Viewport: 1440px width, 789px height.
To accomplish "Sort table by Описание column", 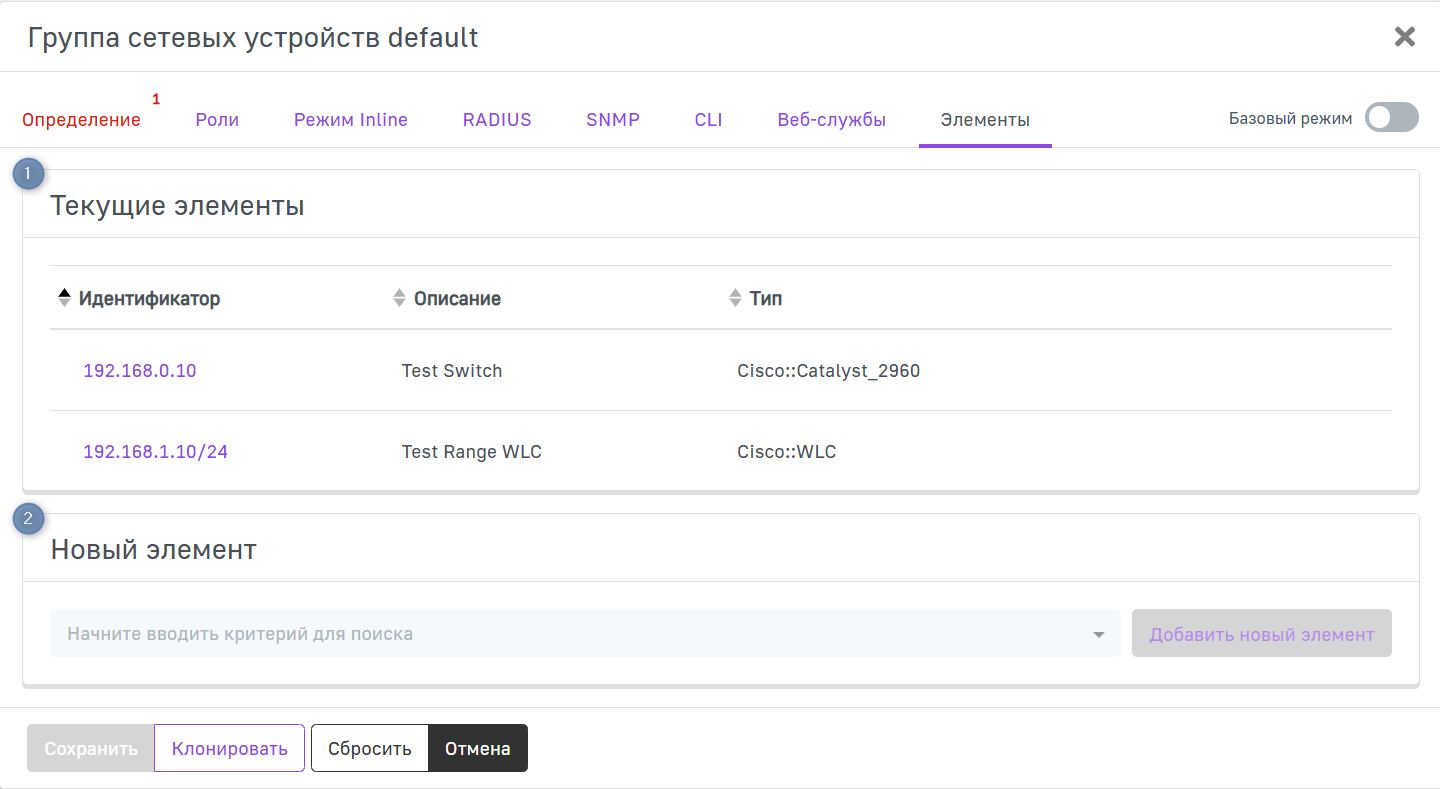I will pyautogui.click(x=457, y=298).
